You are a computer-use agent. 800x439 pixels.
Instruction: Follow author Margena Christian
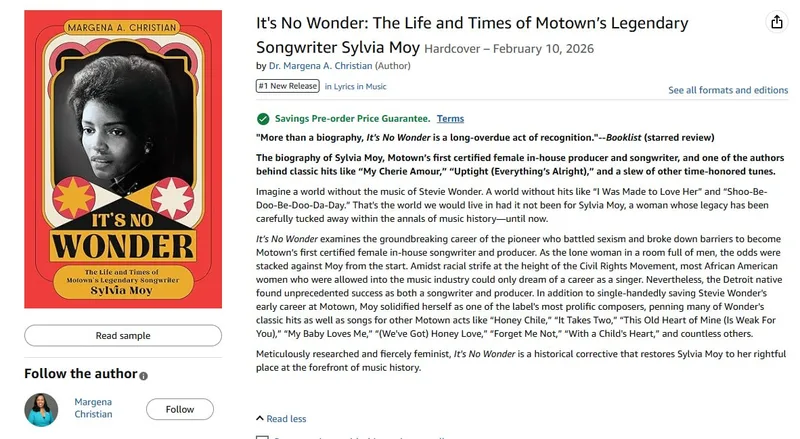click(180, 409)
